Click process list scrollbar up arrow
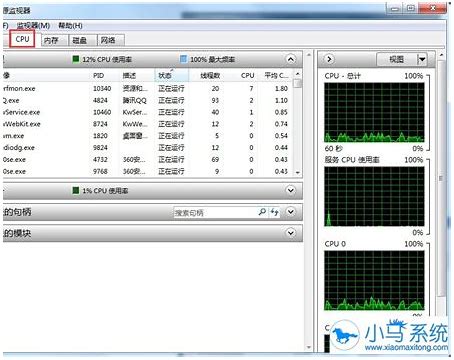454x360 pixels. pos(298,74)
